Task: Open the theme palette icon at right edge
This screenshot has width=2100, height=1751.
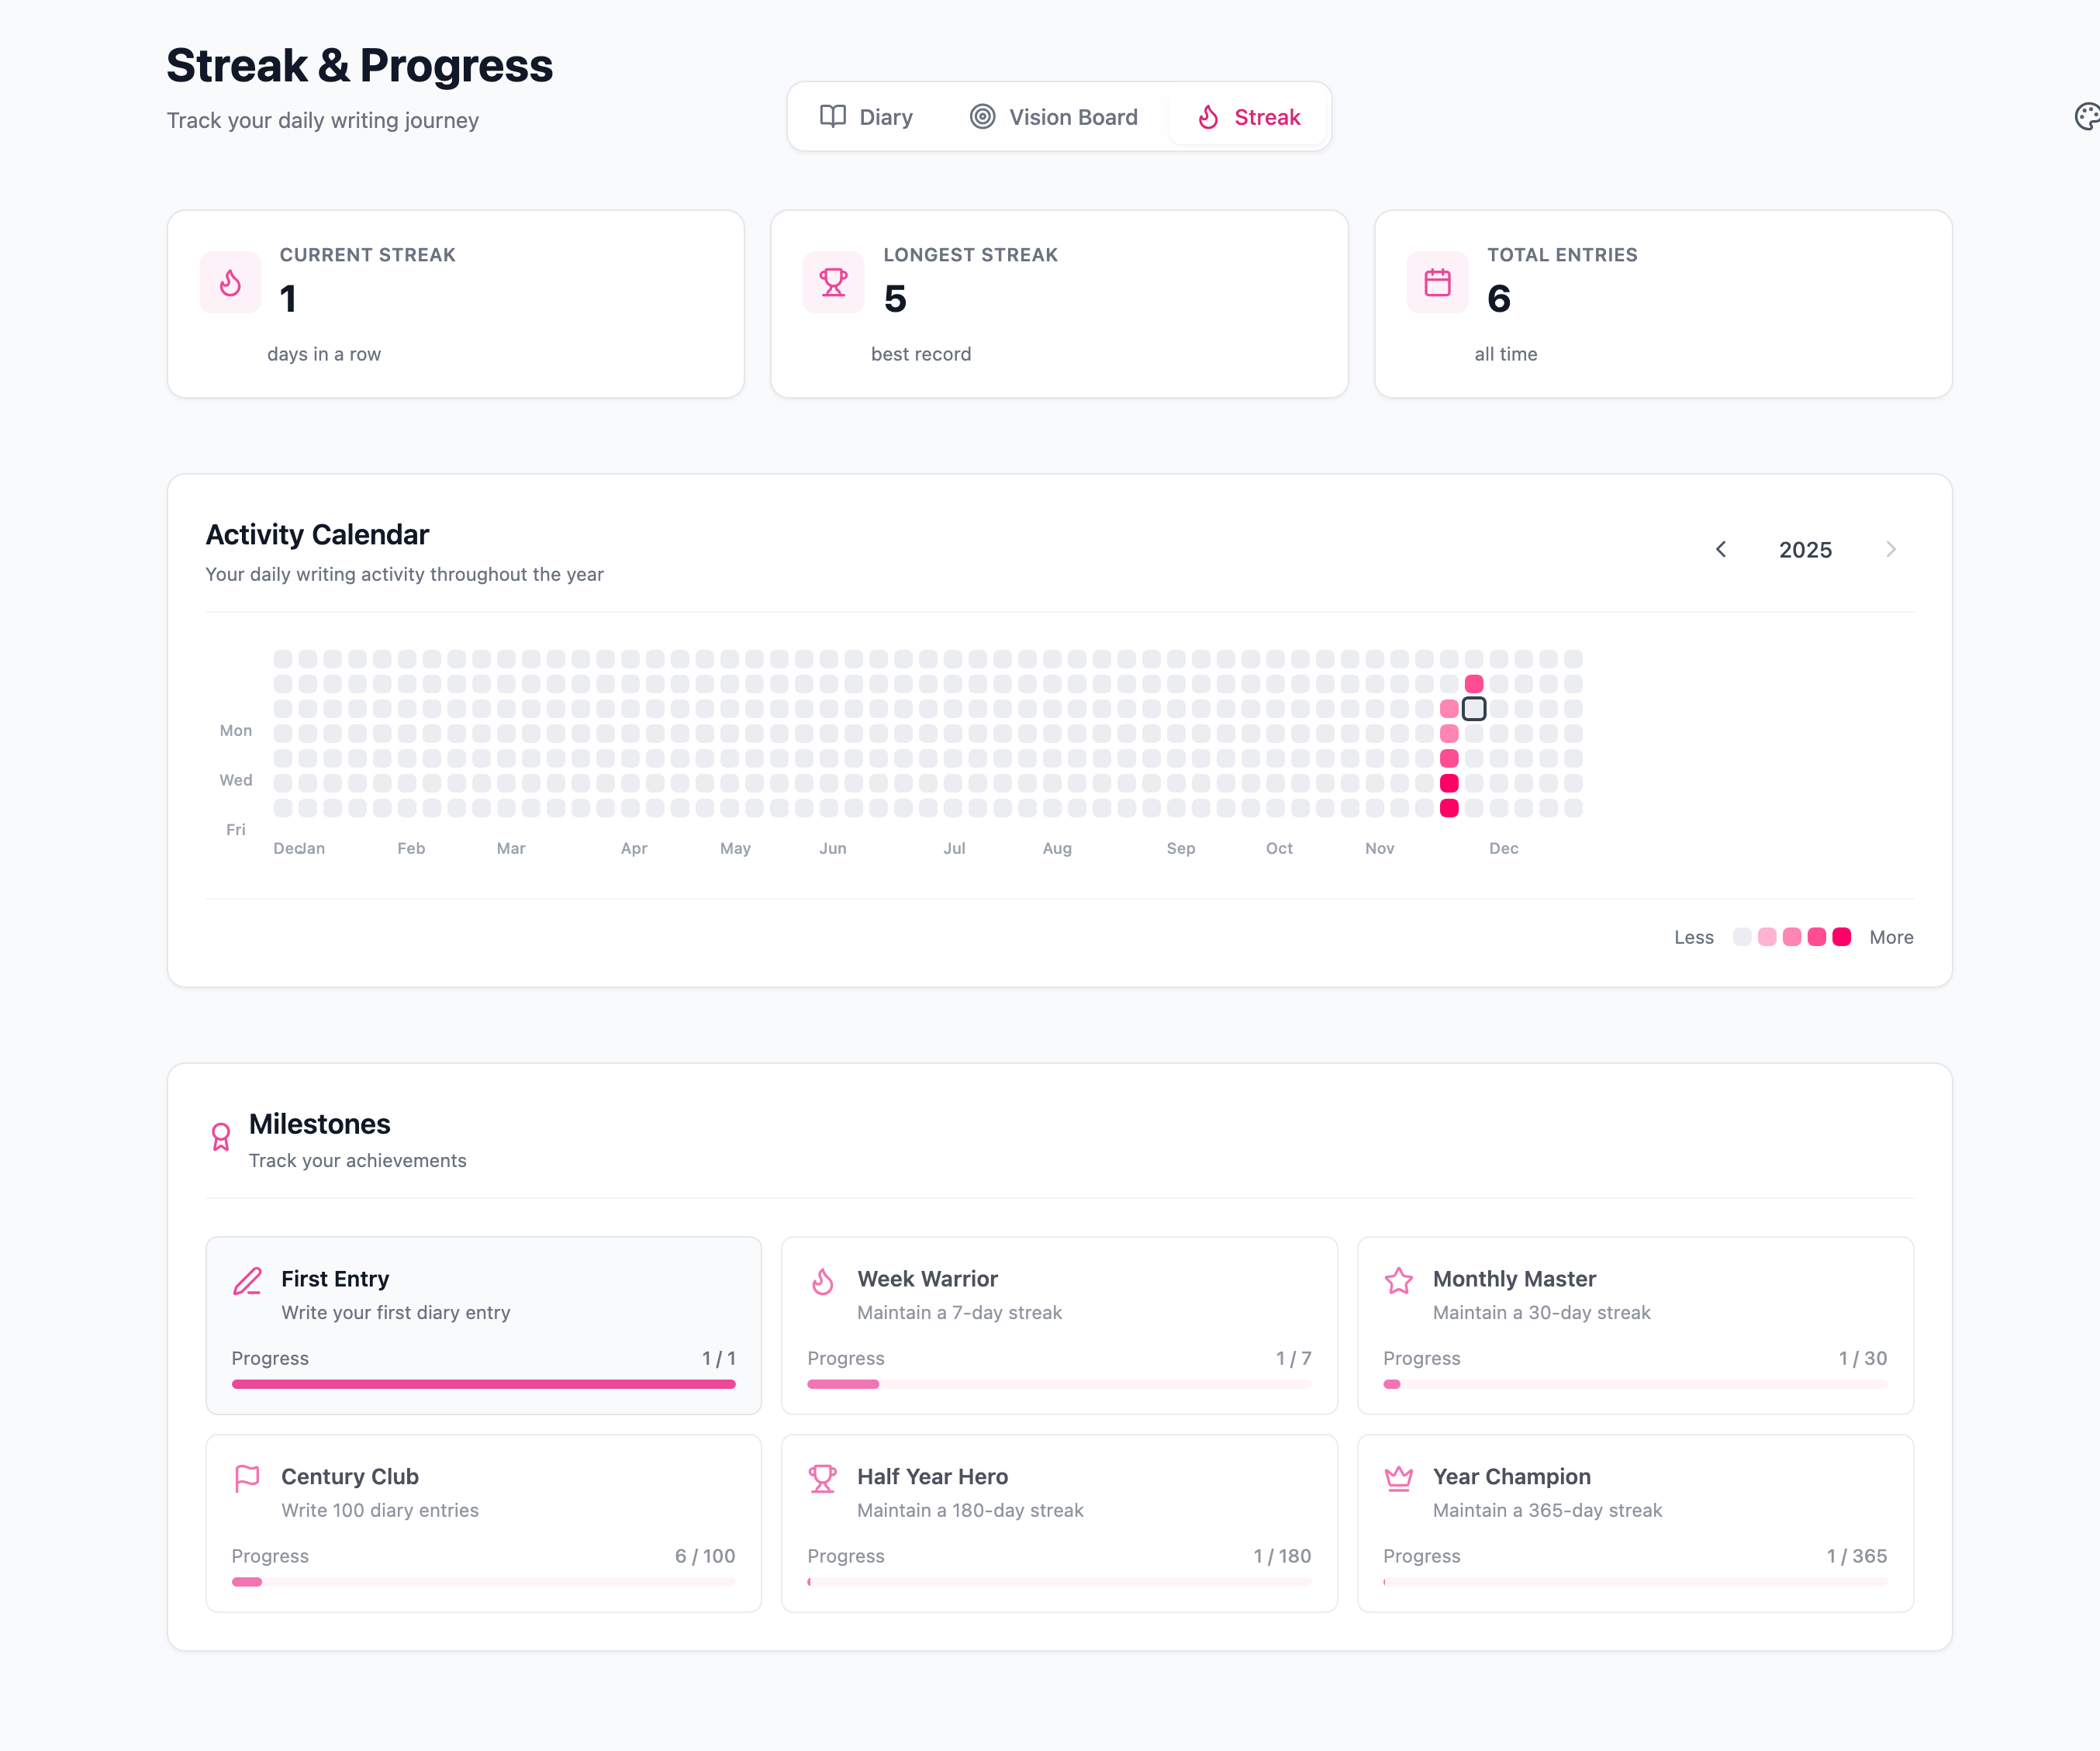Action: click(2087, 117)
